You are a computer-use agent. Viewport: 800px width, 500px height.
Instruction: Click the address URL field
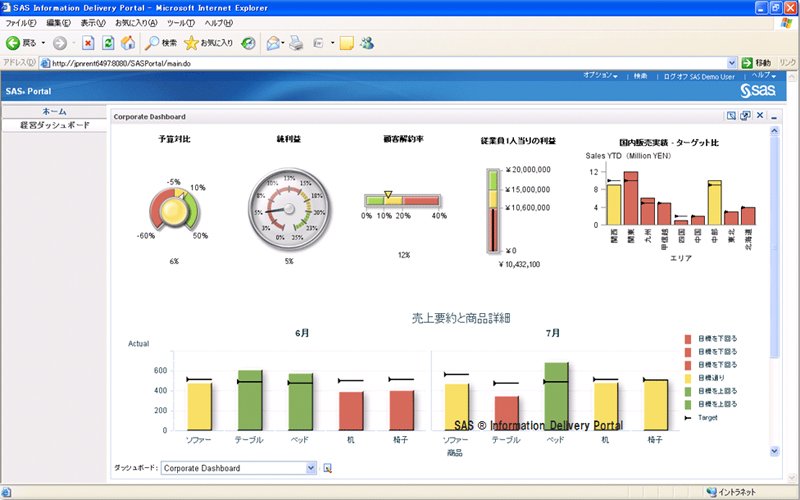point(388,63)
